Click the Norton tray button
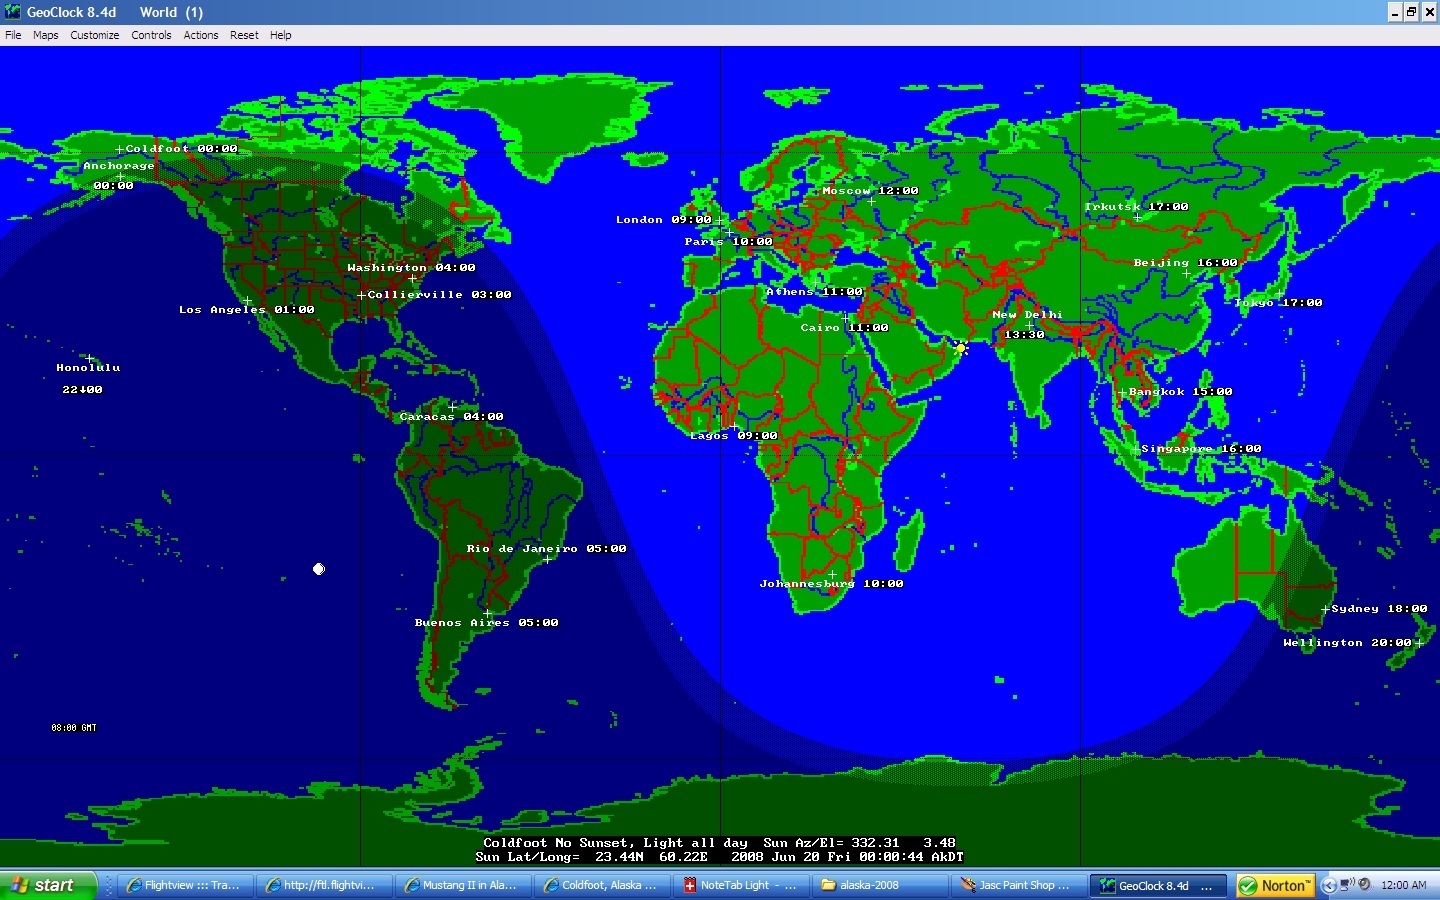Image resolution: width=1440 pixels, height=900 pixels. tap(1275, 885)
